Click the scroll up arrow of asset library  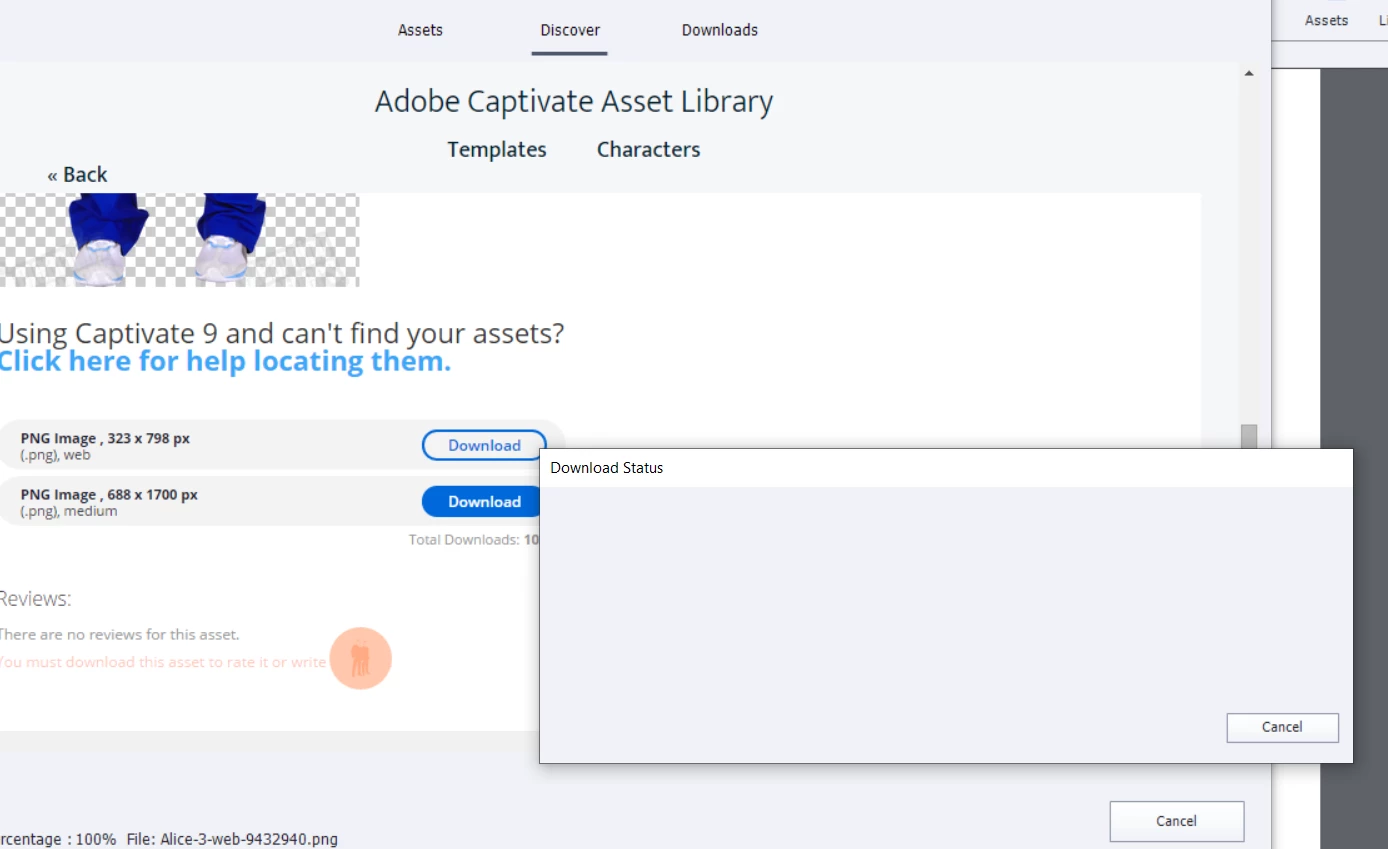pos(1248,73)
